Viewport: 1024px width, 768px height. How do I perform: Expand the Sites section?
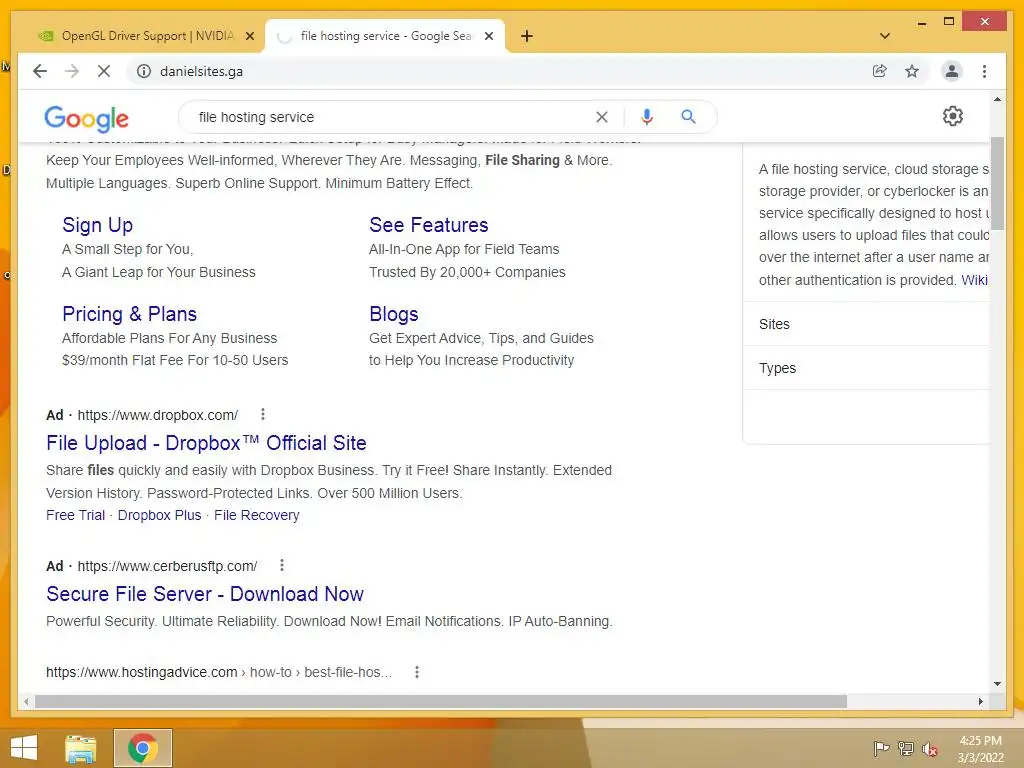coord(867,324)
